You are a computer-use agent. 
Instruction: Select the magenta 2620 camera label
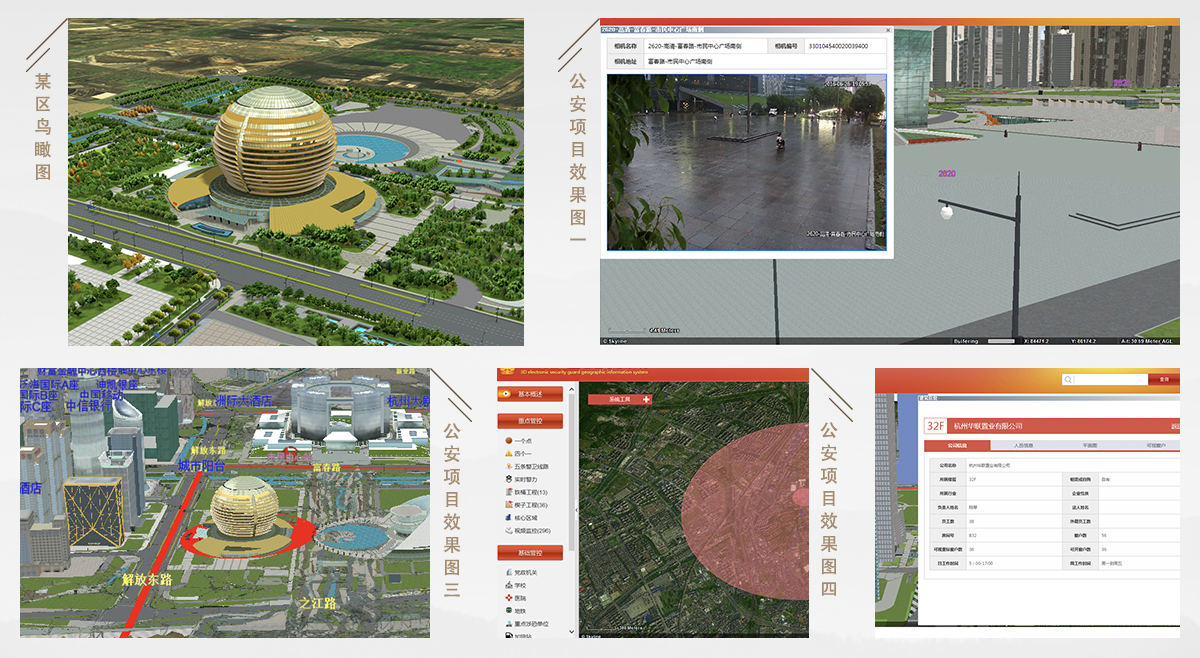click(947, 174)
